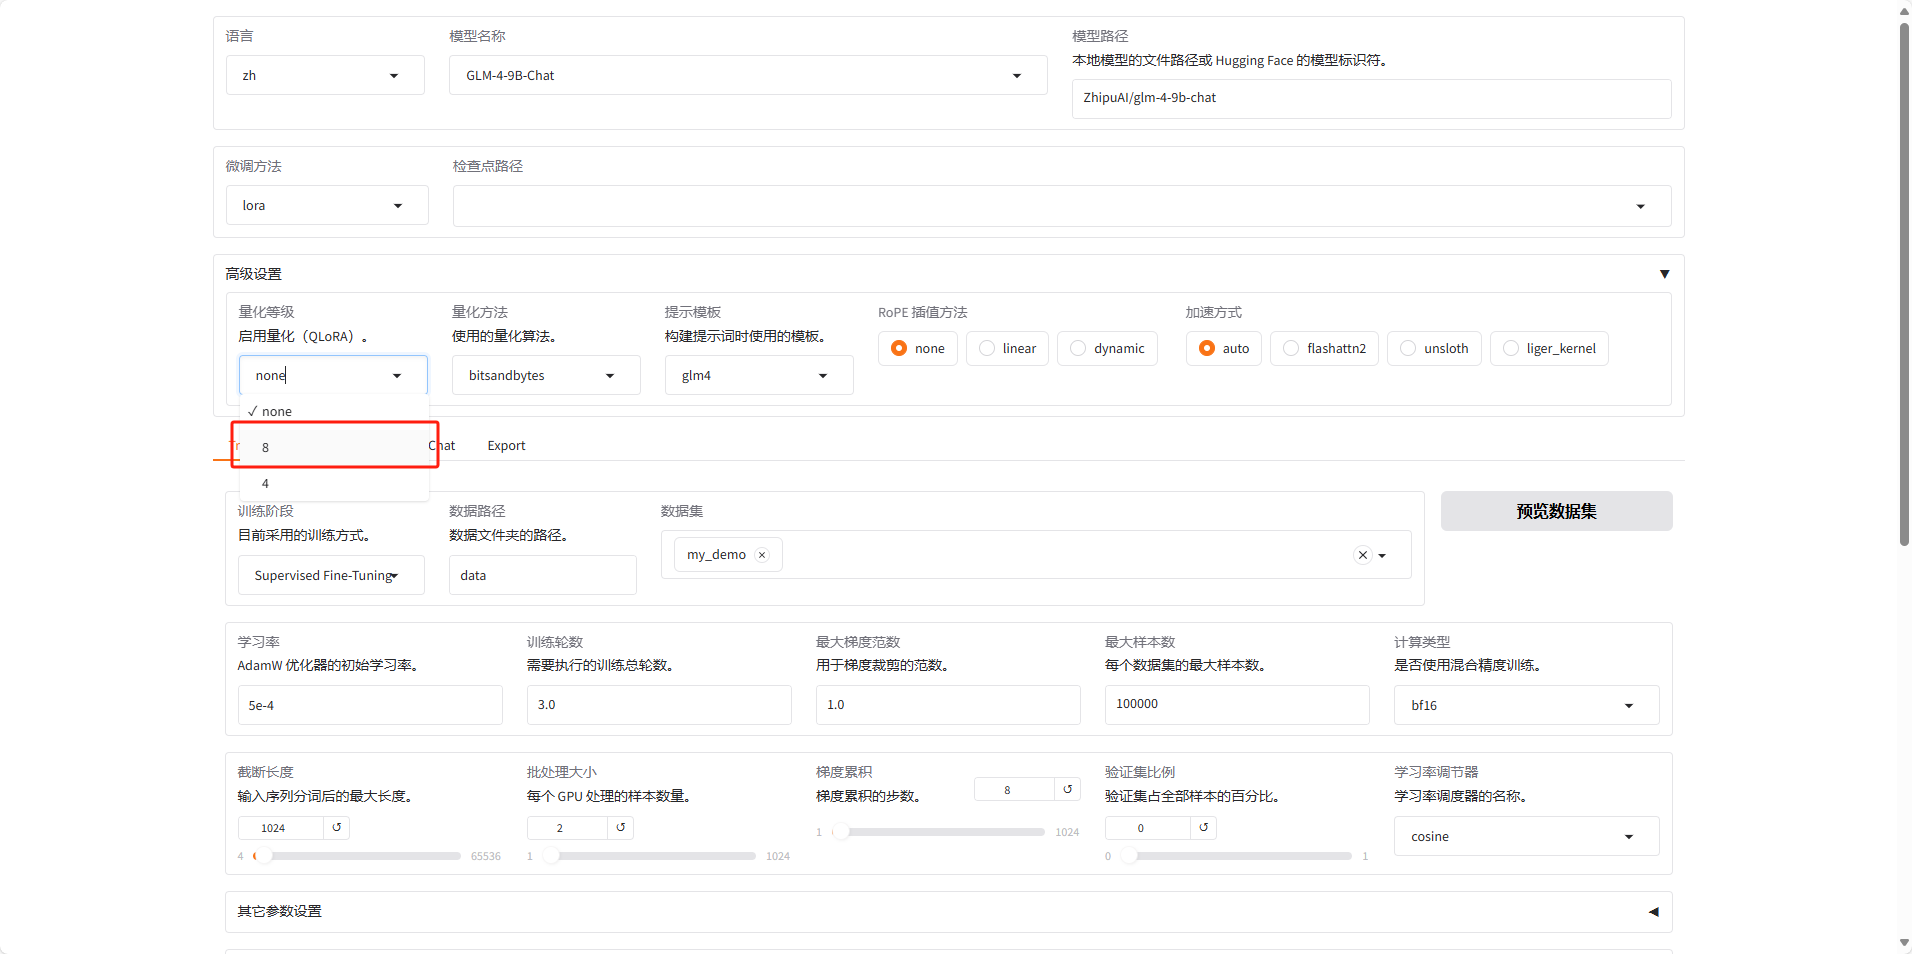Choose flashattn2 acceleration option

click(1323, 349)
